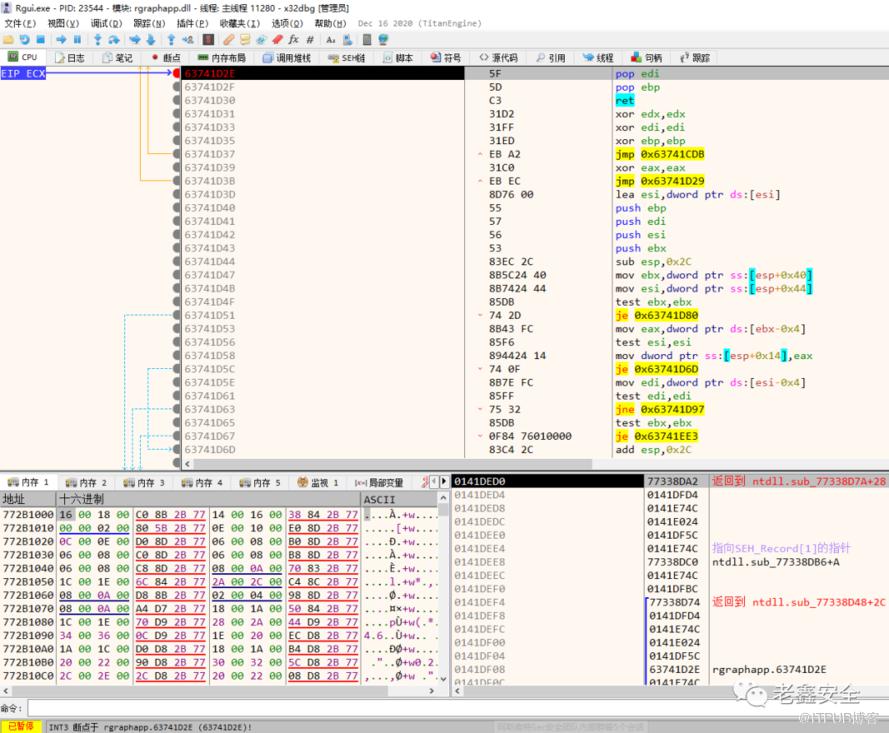The width and height of the screenshot is (889, 733).
Task: Run the program with the arrow icon
Action: 61,39
